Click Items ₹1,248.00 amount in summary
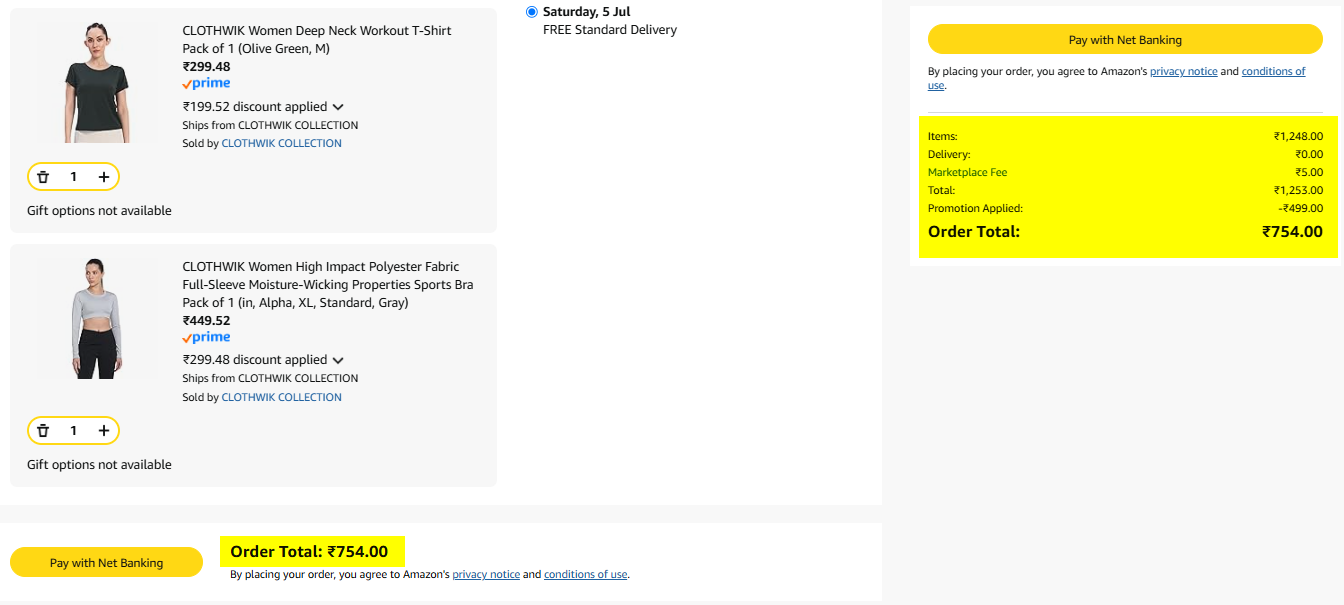The image size is (1344, 605). coord(1298,137)
